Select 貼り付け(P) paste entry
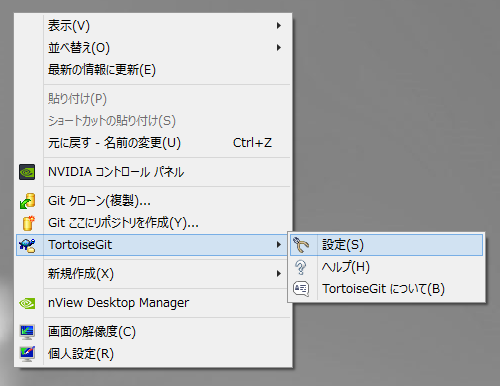 [x=153, y=99]
